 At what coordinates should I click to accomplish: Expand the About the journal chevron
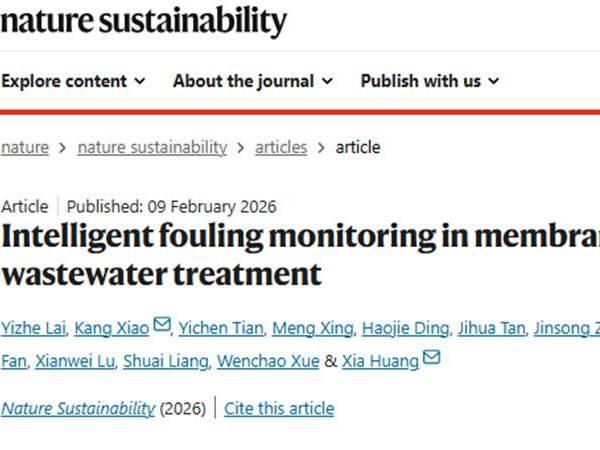coord(327,81)
